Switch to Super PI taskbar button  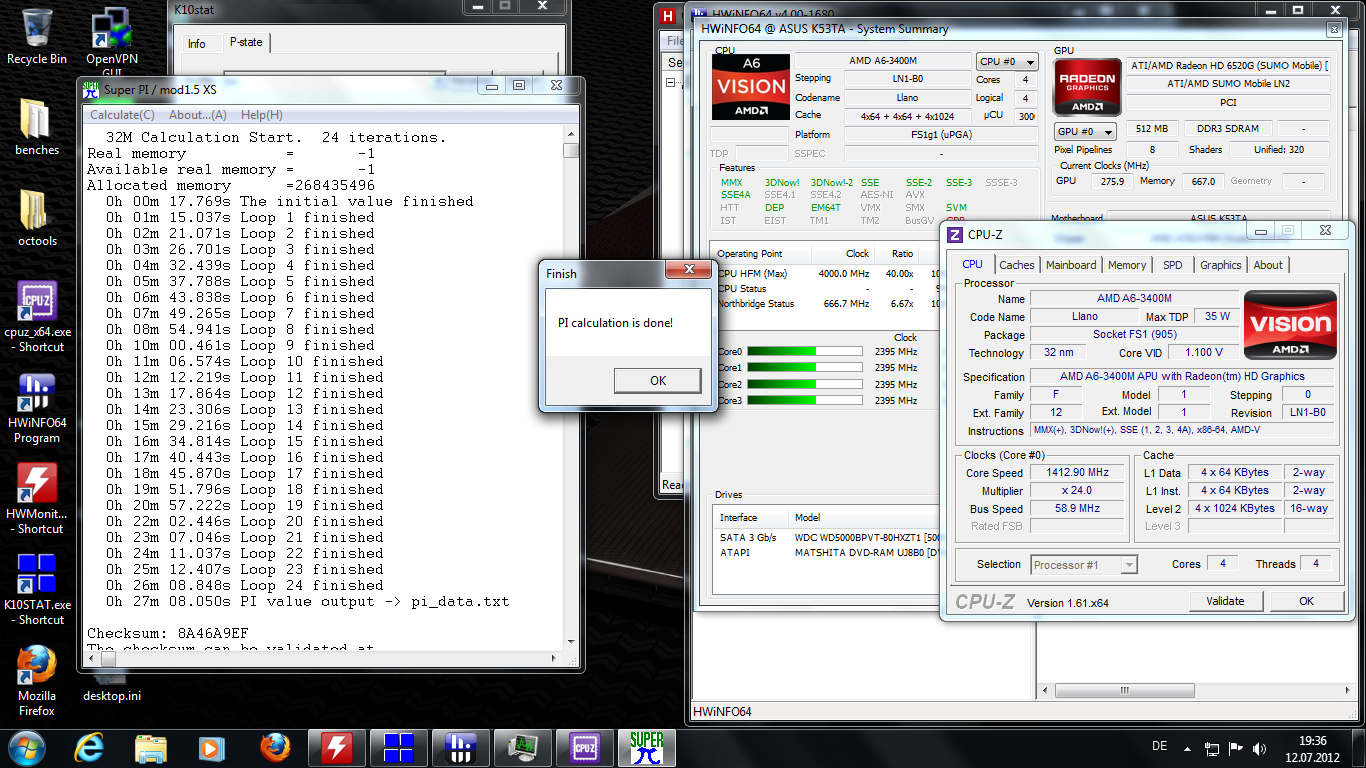[x=647, y=747]
